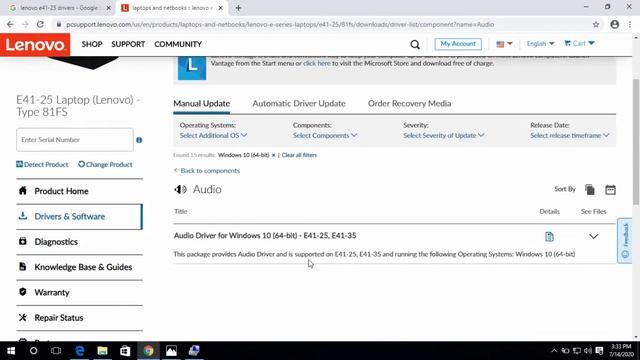640x360 pixels.
Task: Open Cortana search circle on taskbar
Action: (x=33, y=351)
